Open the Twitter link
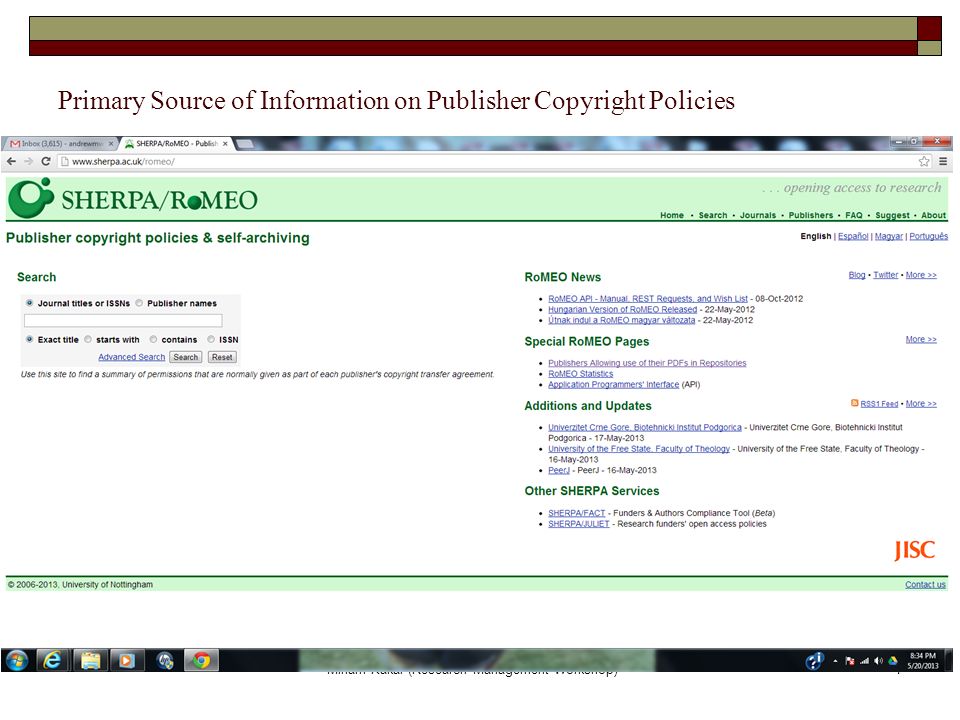The width and height of the screenshot is (960, 720). click(x=885, y=275)
